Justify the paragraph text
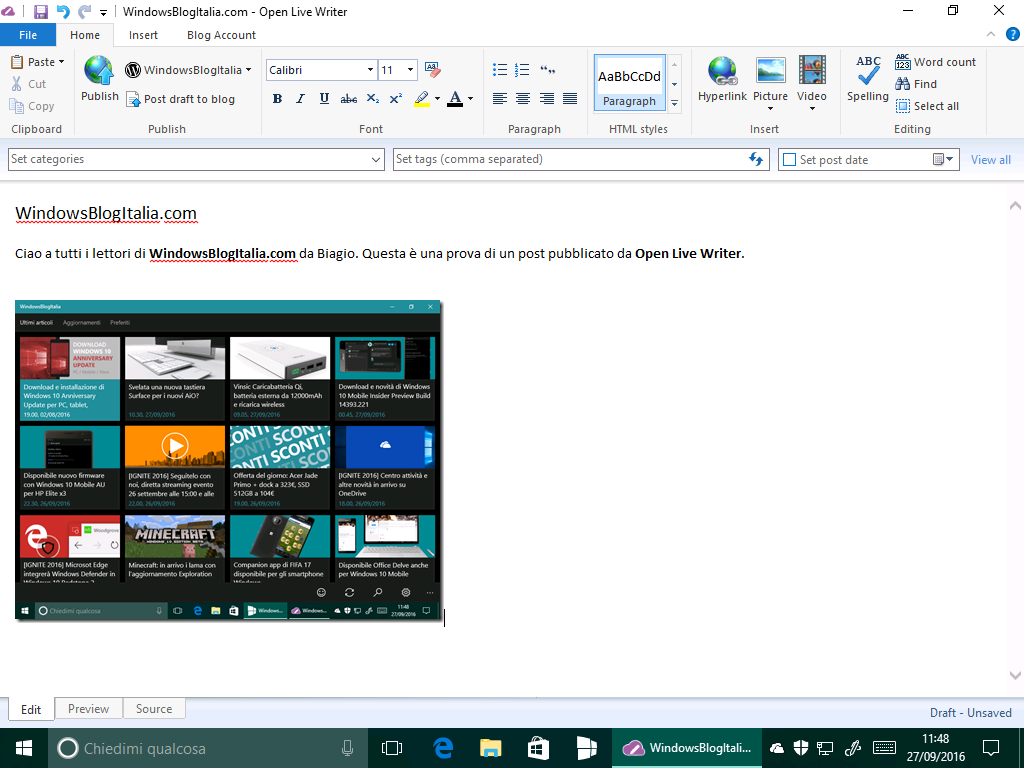The width and height of the screenshot is (1024, 768). tap(570, 99)
